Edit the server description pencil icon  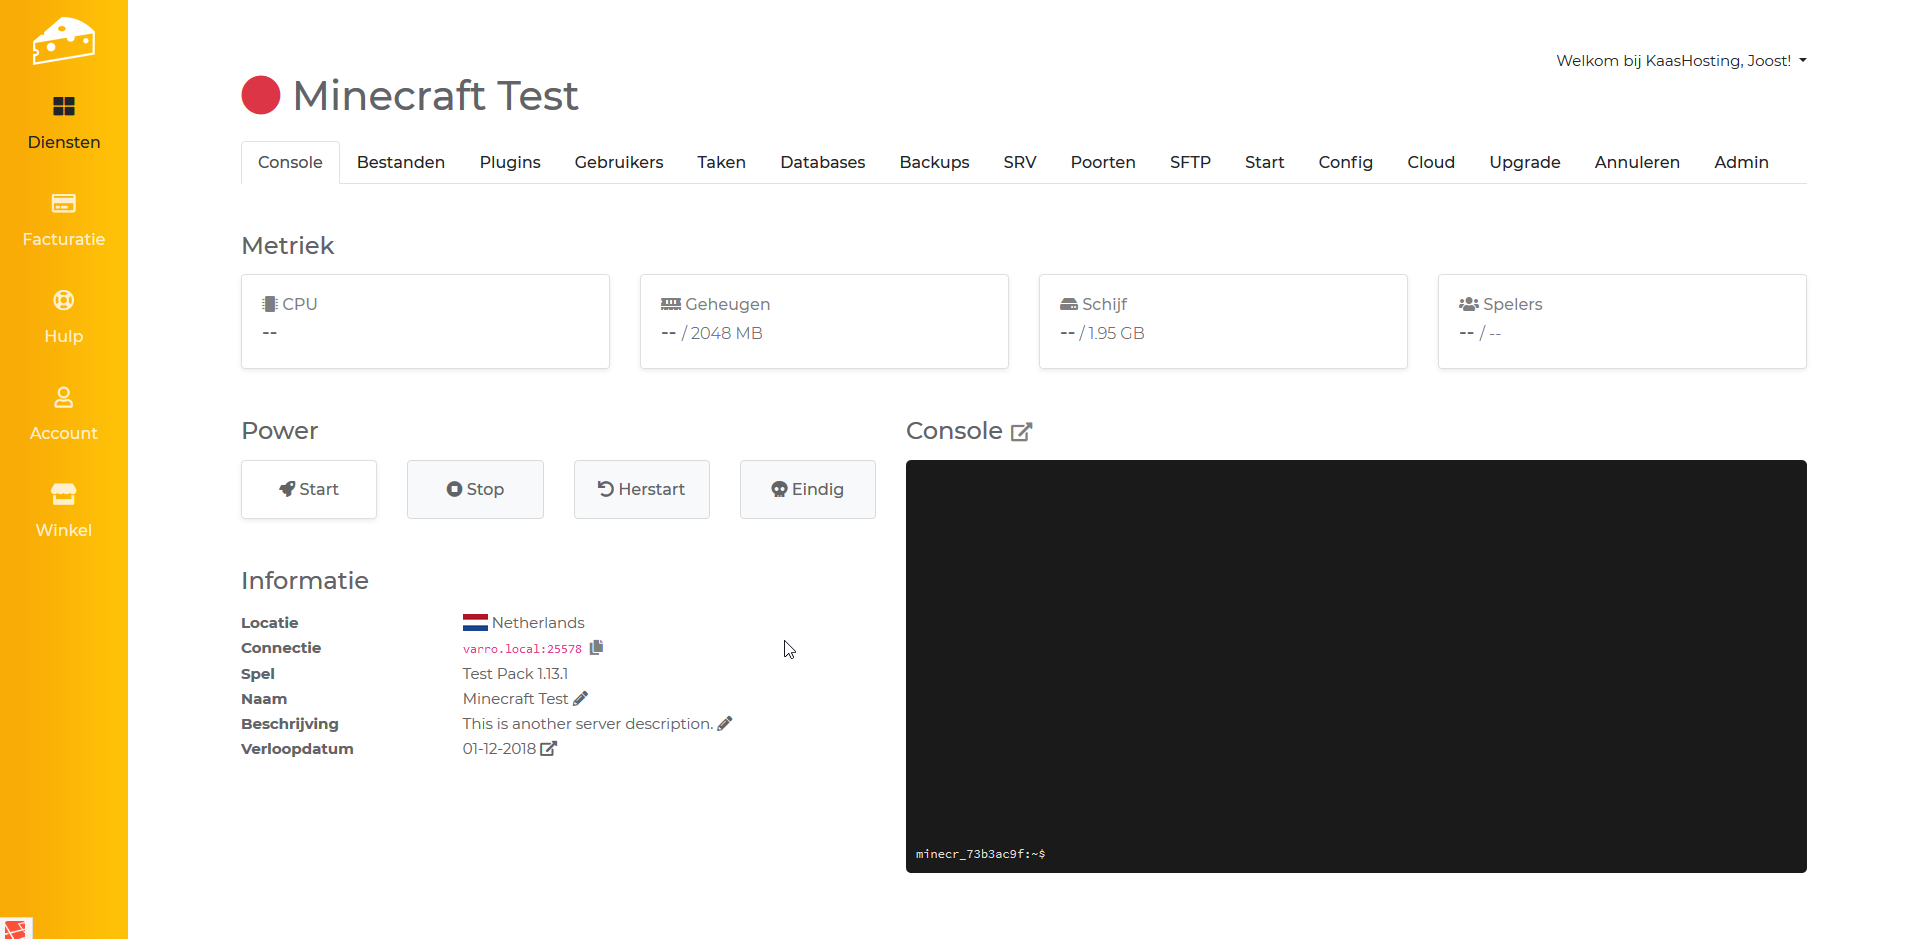click(x=725, y=723)
